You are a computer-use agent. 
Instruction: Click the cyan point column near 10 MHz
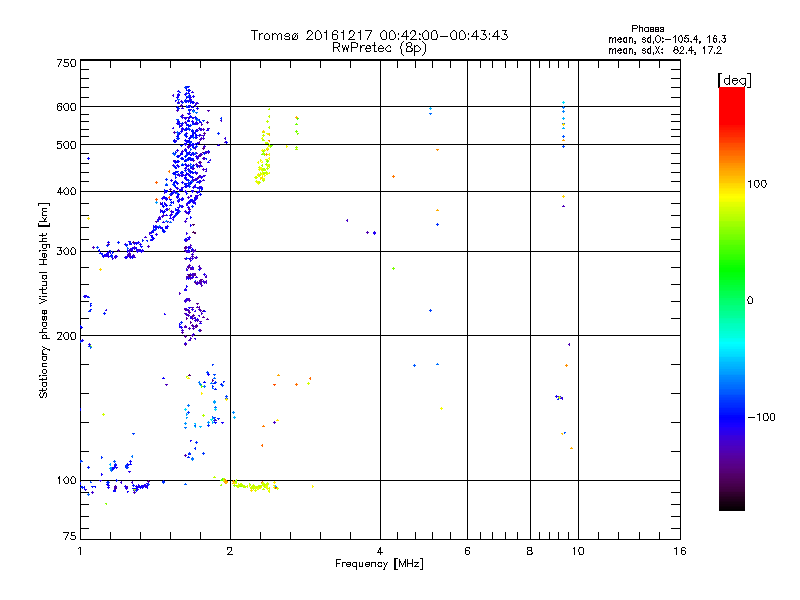click(563, 124)
